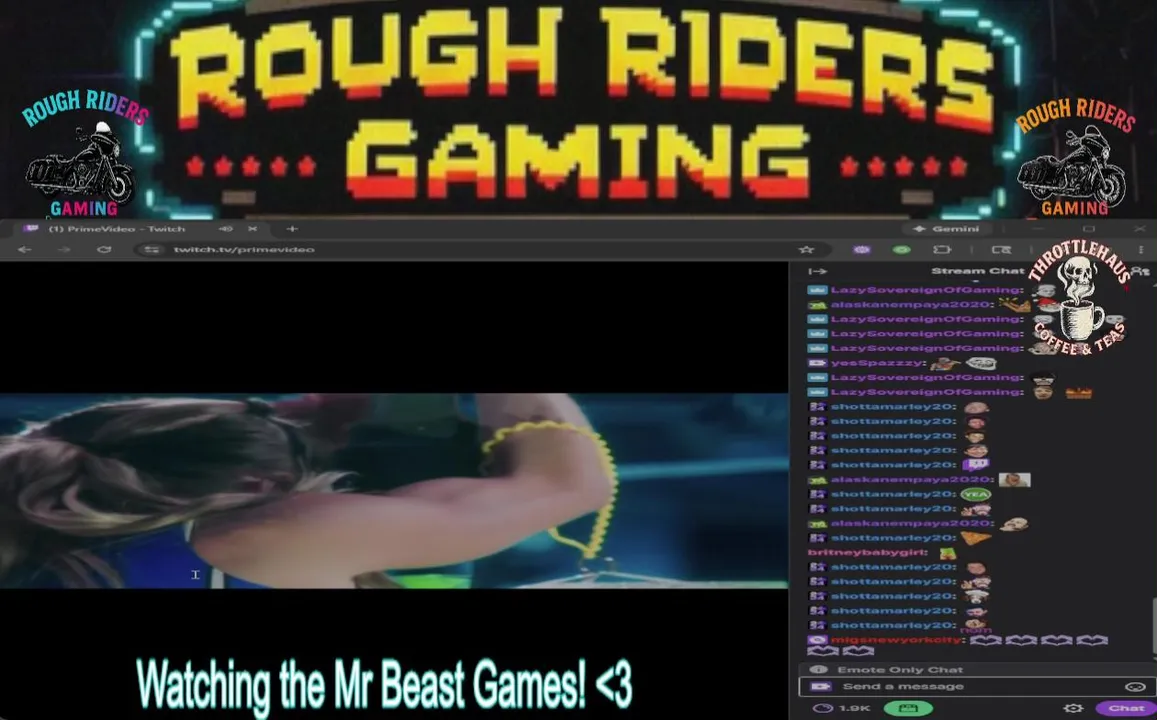Click username migsnewyorkcity in chat
Screen dimensions: 1157x720
pos(896,640)
